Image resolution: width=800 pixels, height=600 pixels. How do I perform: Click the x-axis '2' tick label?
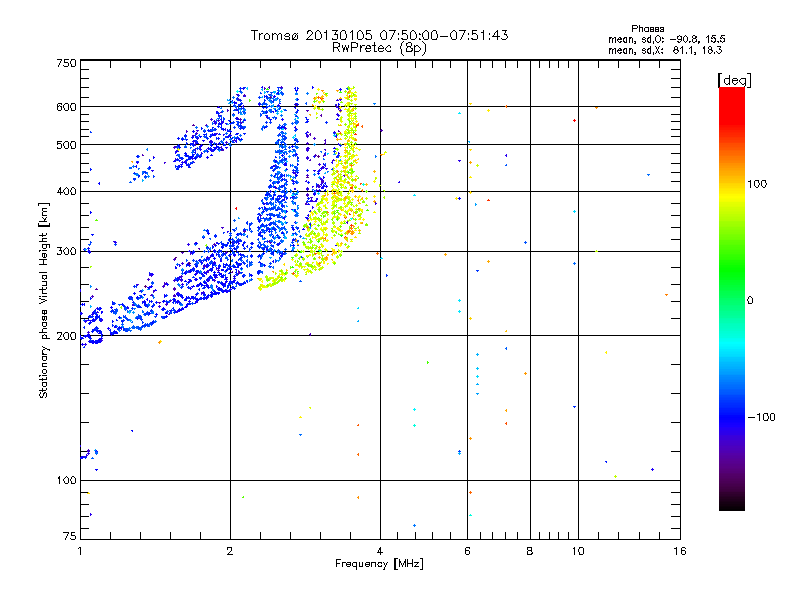tap(230, 551)
